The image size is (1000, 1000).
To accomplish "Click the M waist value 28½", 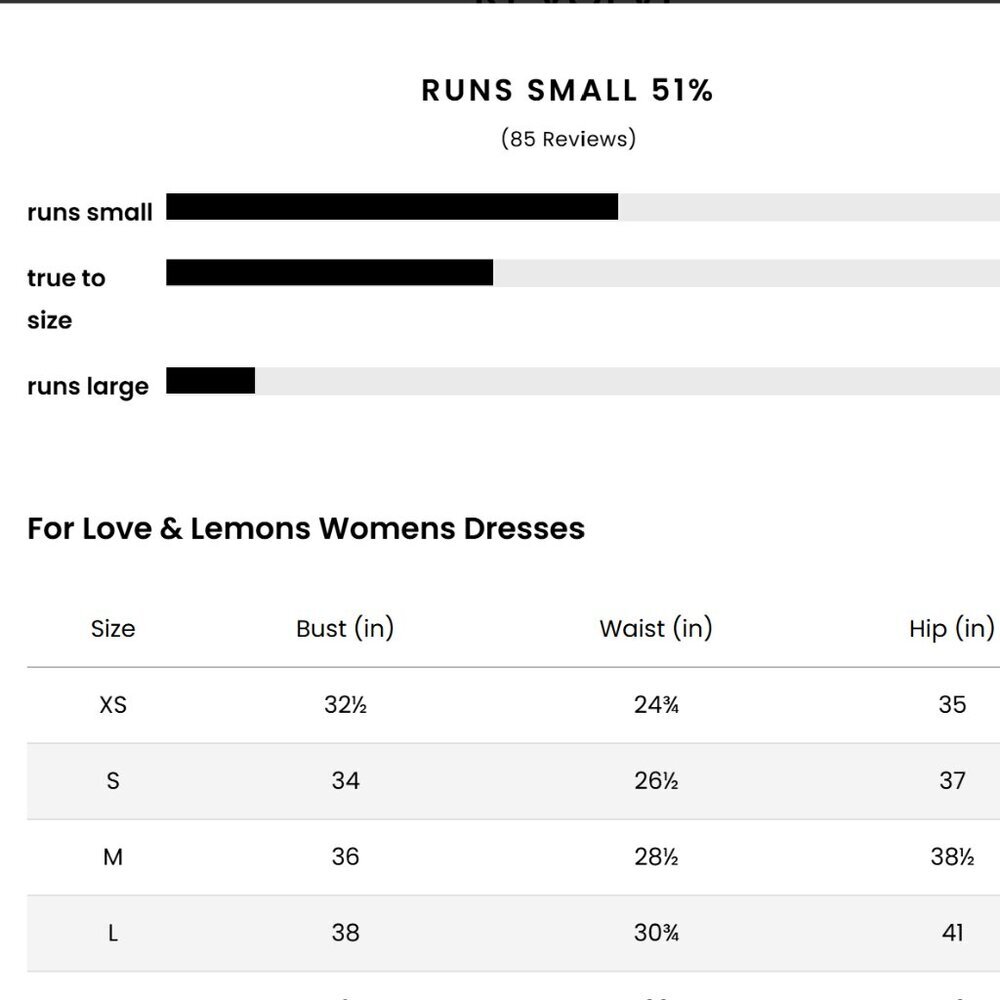I will tap(656, 857).
